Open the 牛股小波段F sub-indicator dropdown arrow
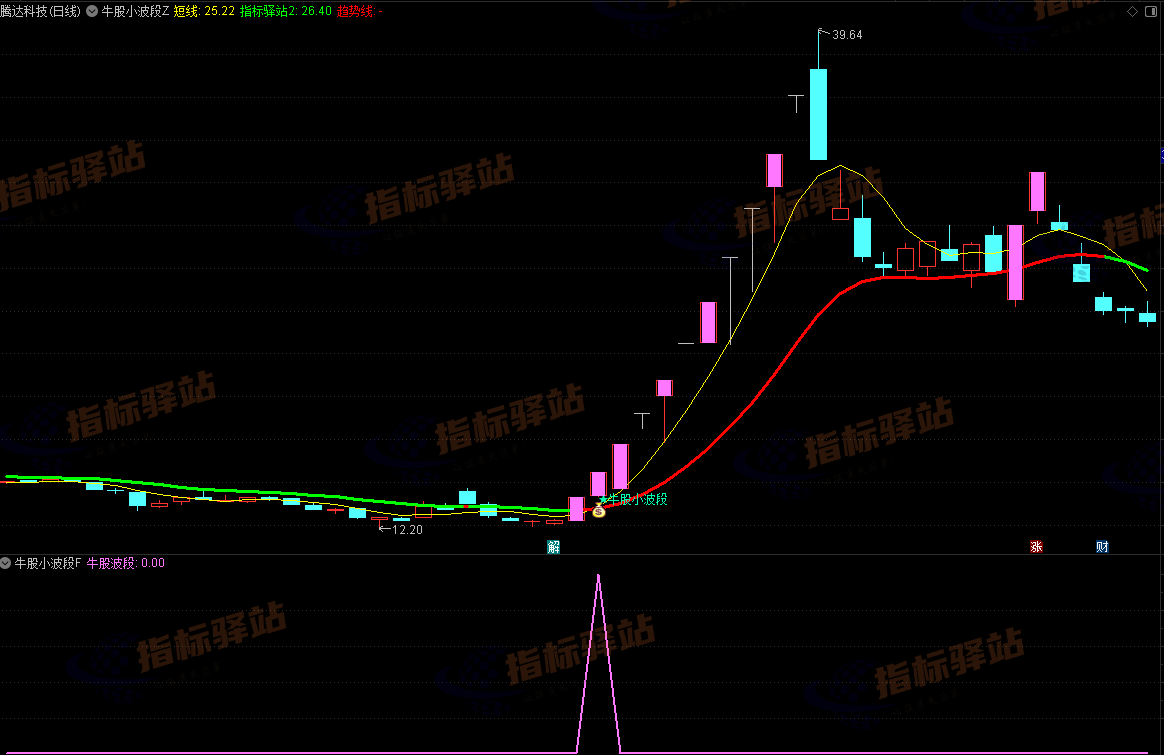1164x755 pixels. [x=6, y=563]
